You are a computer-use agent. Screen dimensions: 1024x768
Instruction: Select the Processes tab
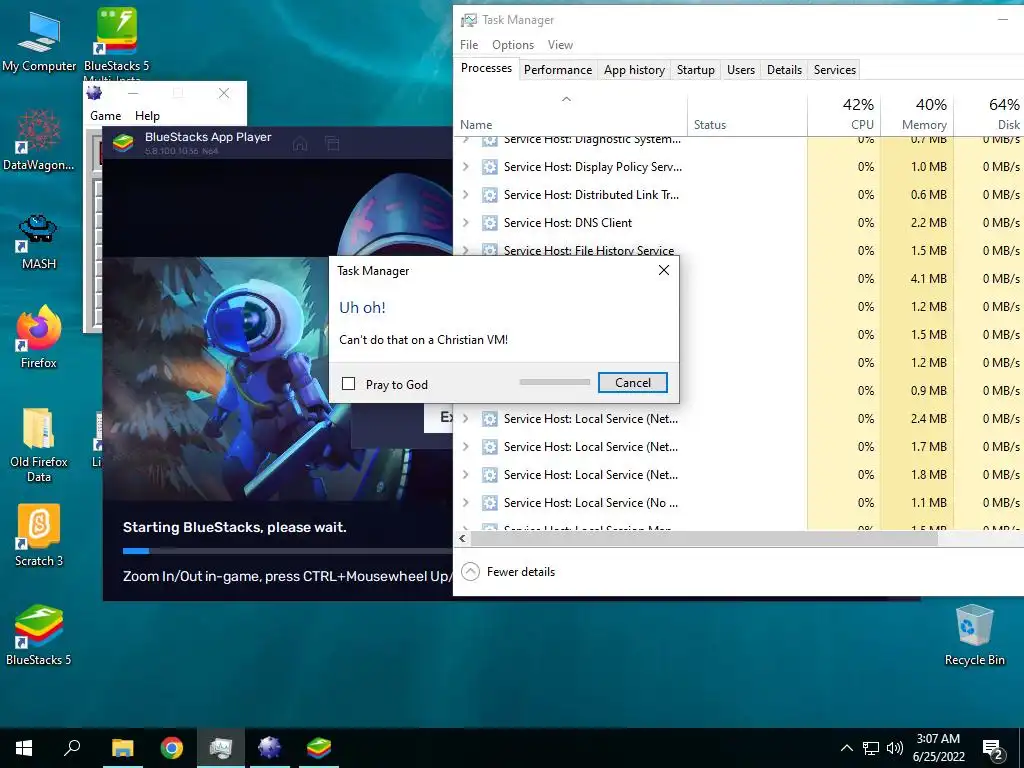487,68
